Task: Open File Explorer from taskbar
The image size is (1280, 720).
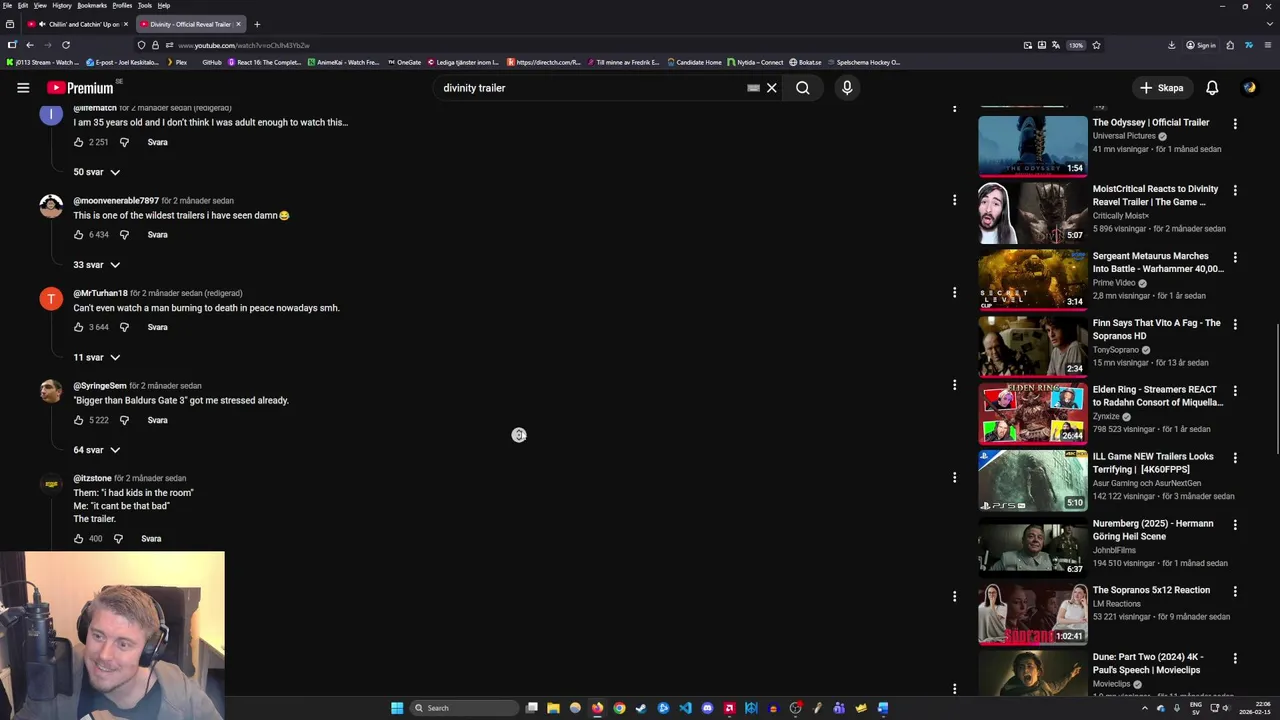Action: (553, 708)
